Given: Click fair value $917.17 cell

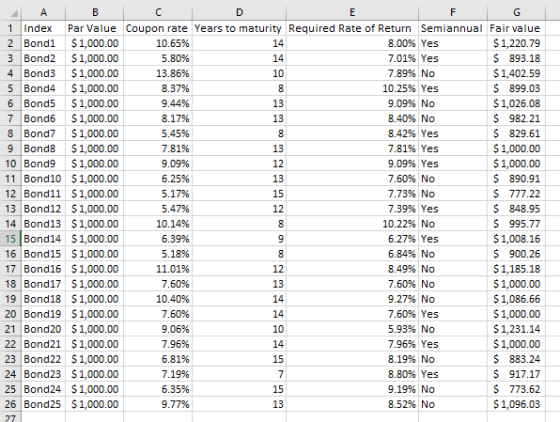Looking at the screenshot, I should 516,374.
